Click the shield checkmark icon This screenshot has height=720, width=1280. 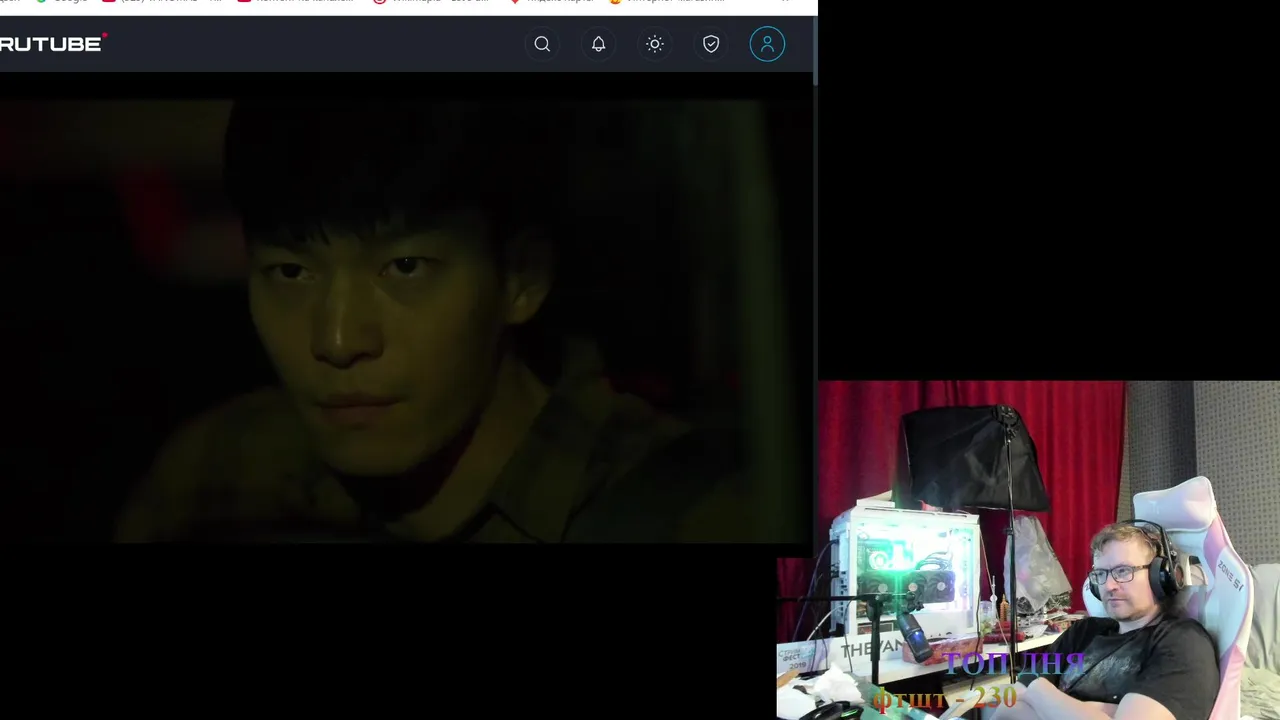[x=711, y=44]
